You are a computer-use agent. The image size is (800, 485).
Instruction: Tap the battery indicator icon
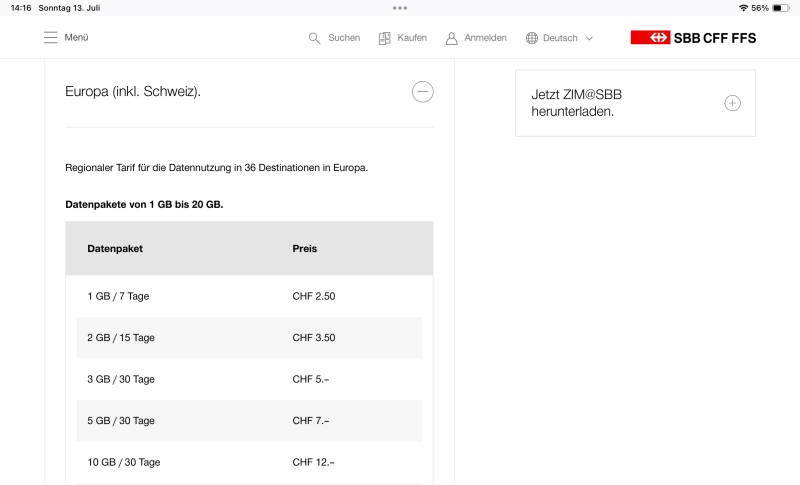(781, 7)
